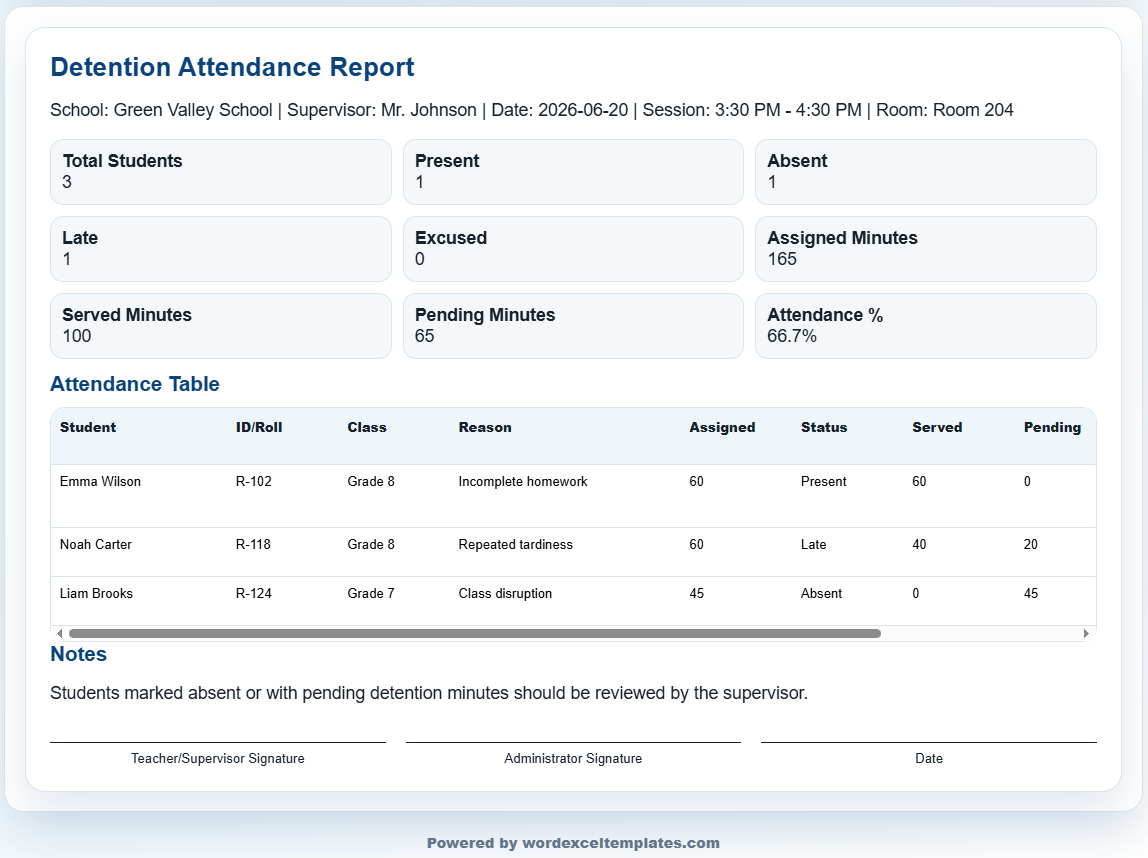Click the Total Students summary card
1148x858 pixels.
coord(221,172)
